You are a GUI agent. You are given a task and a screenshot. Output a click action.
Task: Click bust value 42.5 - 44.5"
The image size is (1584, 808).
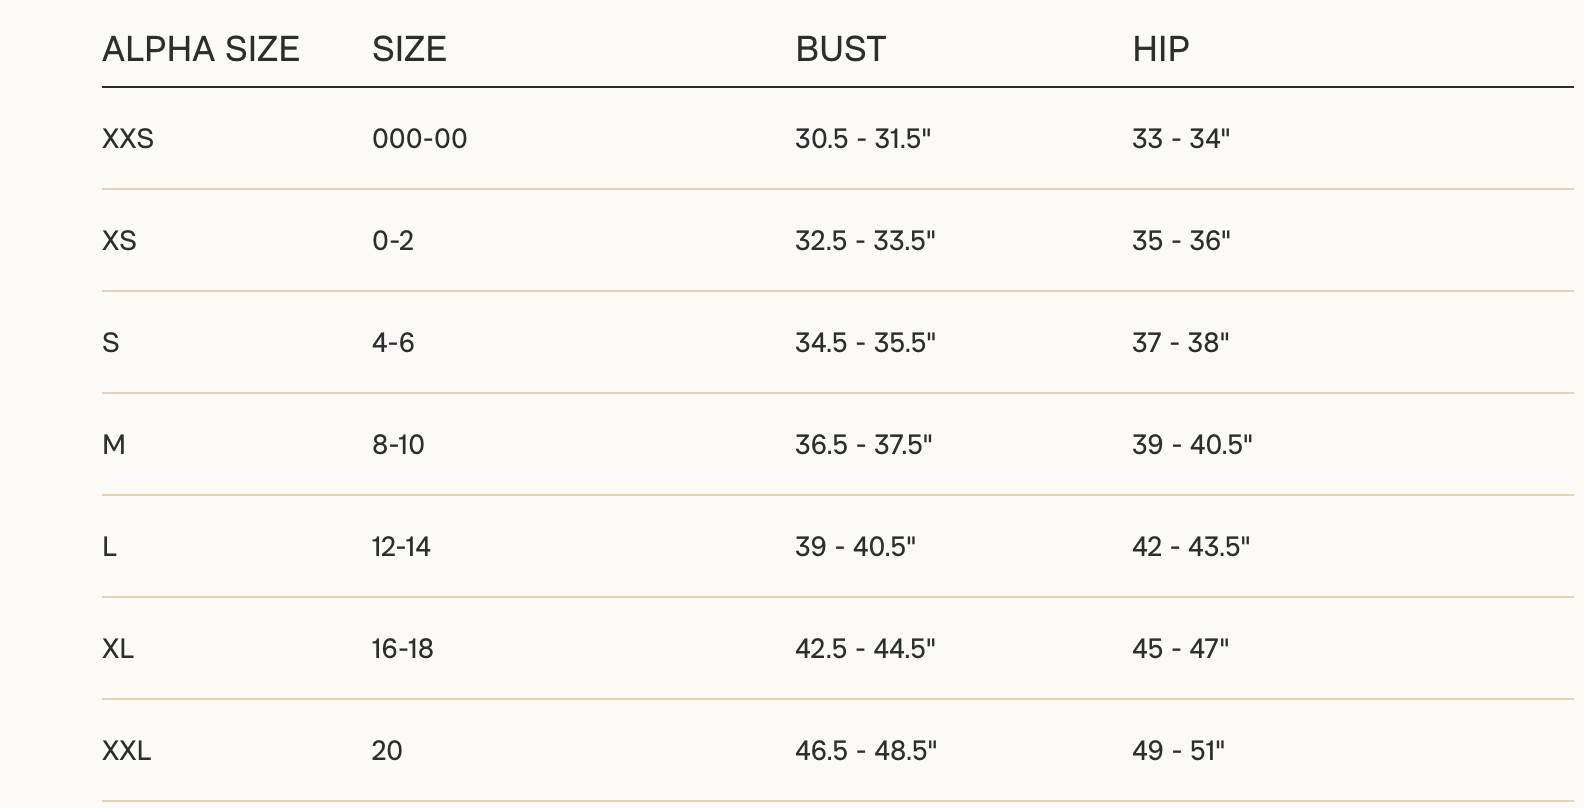pyautogui.click(x=866, y=648)
